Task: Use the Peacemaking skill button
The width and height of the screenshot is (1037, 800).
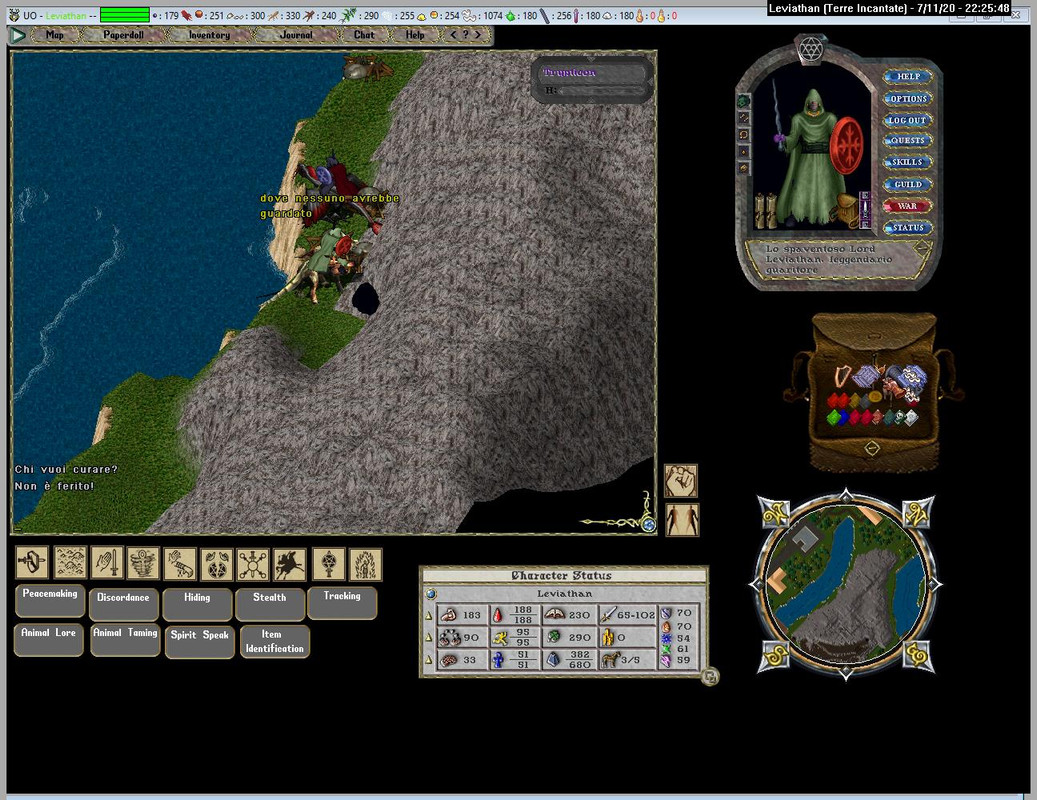Action: (x=50, y=600)
